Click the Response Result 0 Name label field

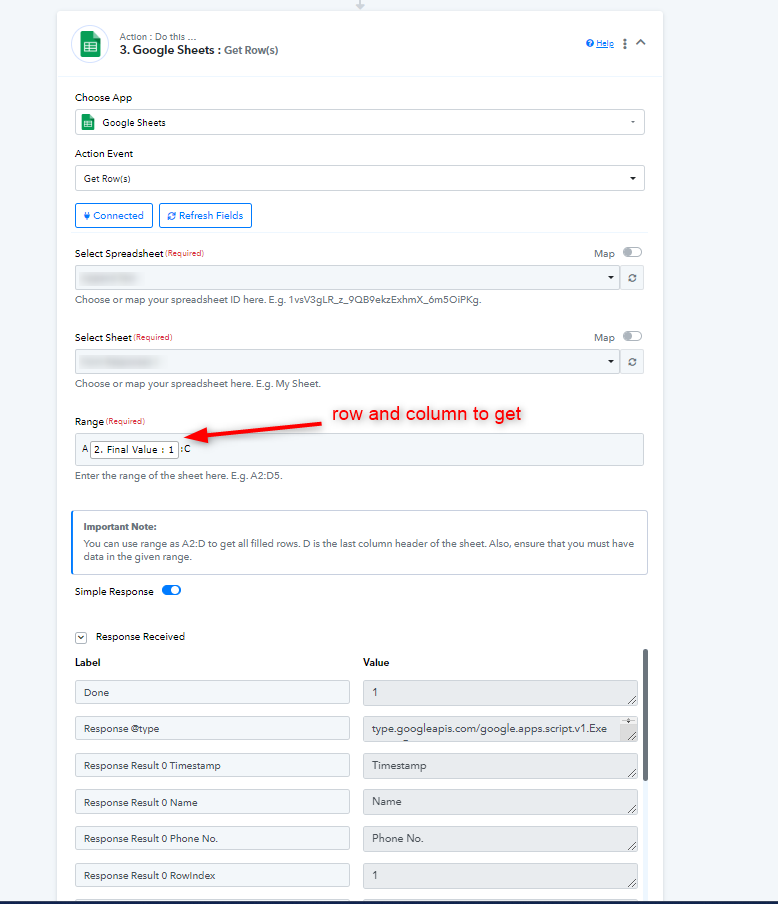[x=212, y=802]
